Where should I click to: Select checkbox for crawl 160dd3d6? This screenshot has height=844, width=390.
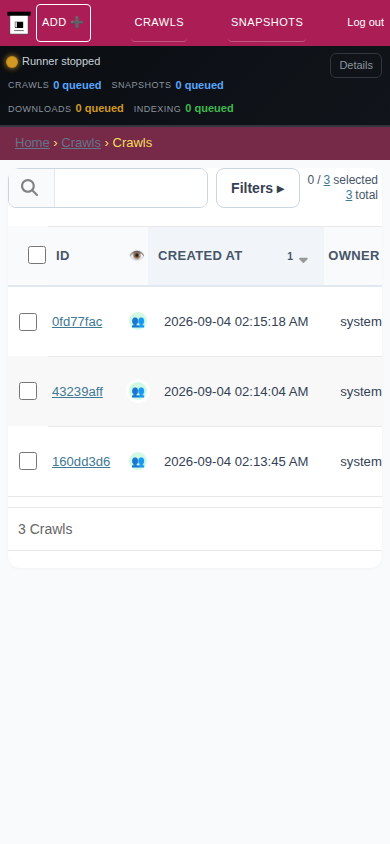[28, 461]
